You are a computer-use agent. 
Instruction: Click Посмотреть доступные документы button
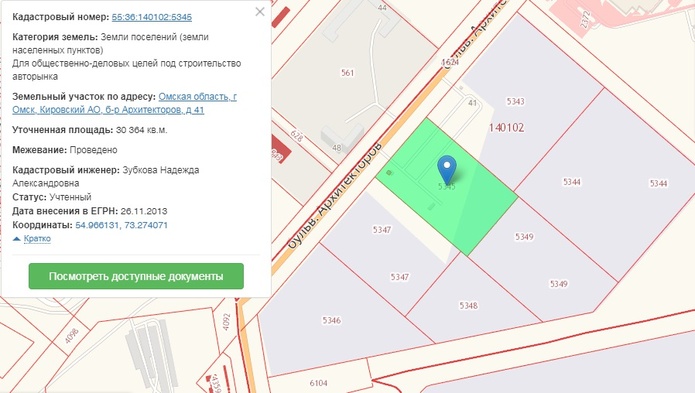tap(136, 276)
